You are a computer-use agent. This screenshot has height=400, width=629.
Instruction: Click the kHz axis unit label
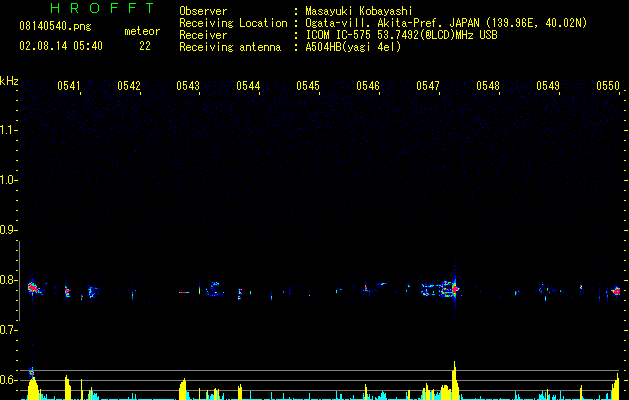(9, 81)
